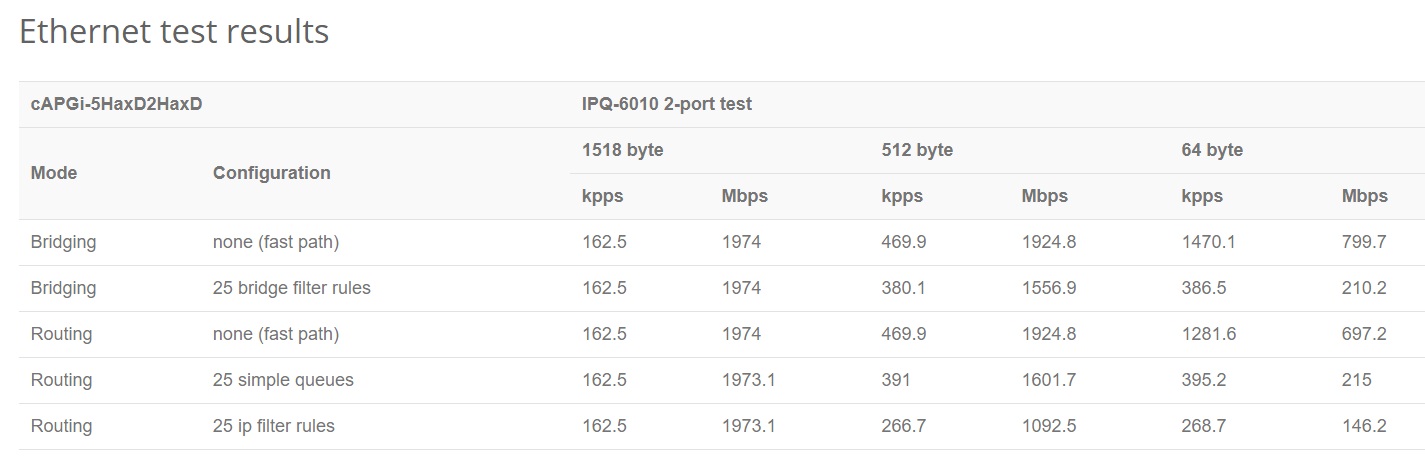Click the 799.7 Mbps value
The width and height of the screenshot is (1425, 472).
click(x=1364, y=242)
